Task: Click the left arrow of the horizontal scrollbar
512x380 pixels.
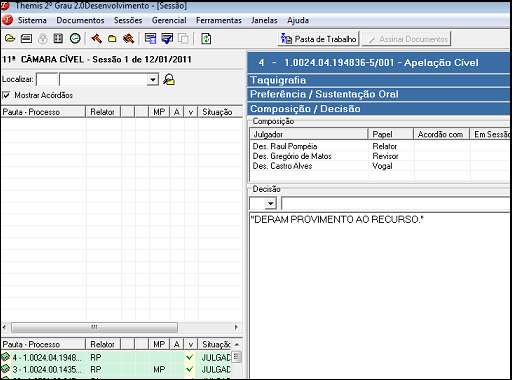Action: point(4,327)
